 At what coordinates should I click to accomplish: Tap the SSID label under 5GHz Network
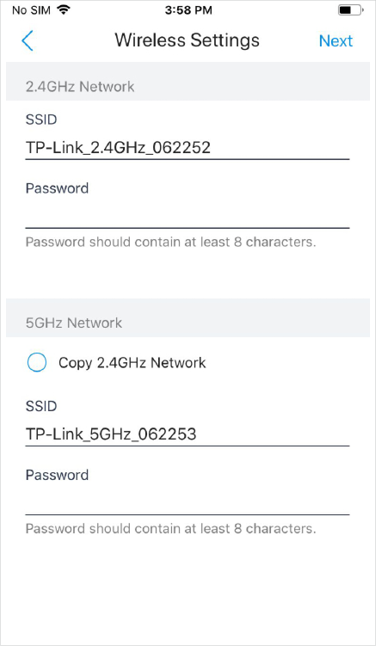(41, 407)
